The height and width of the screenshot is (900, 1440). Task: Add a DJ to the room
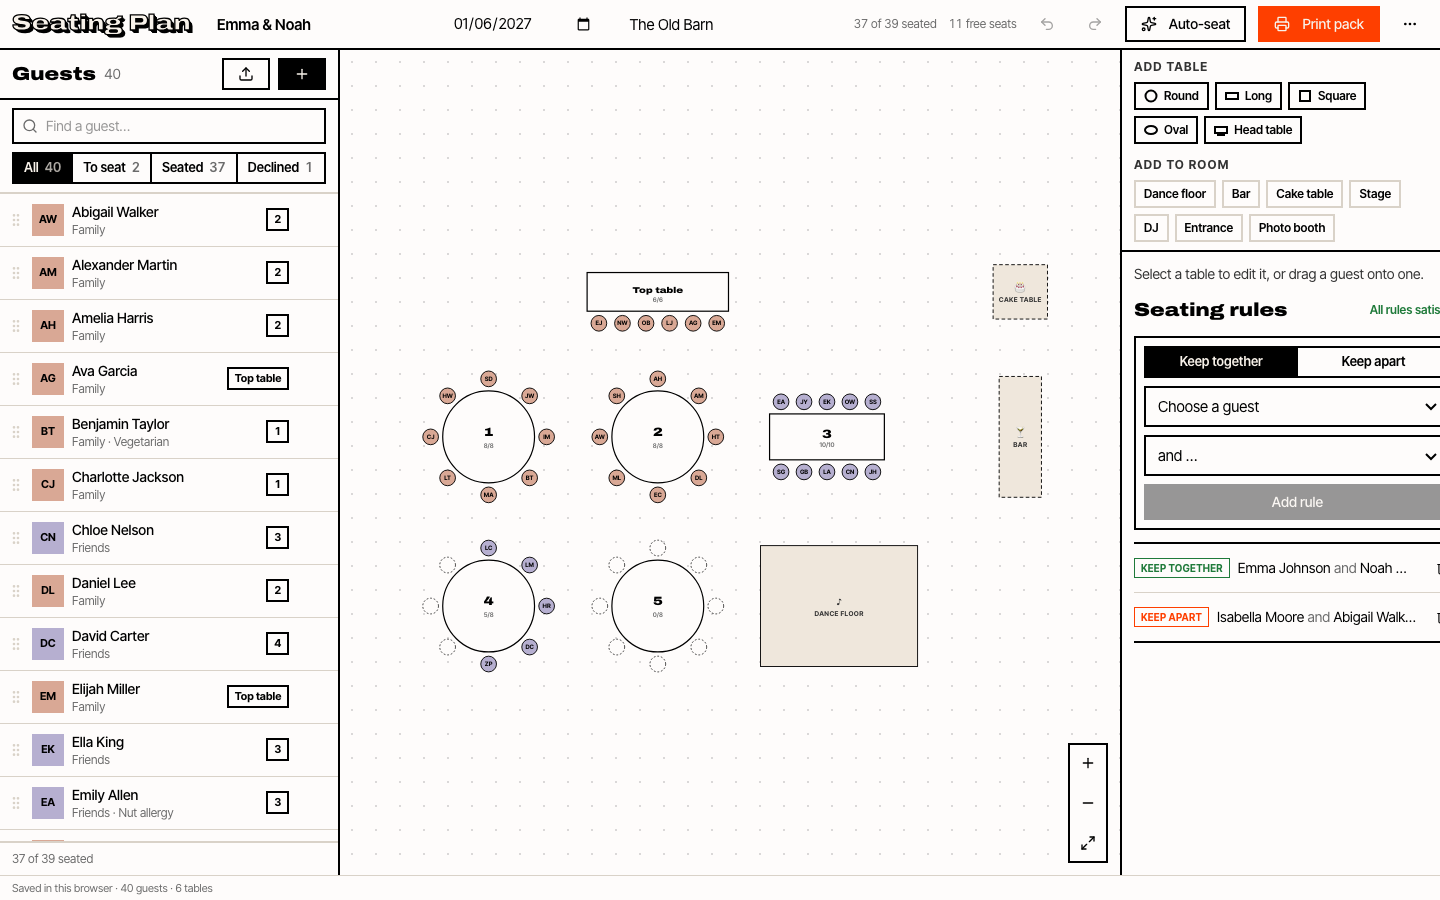1151,228
